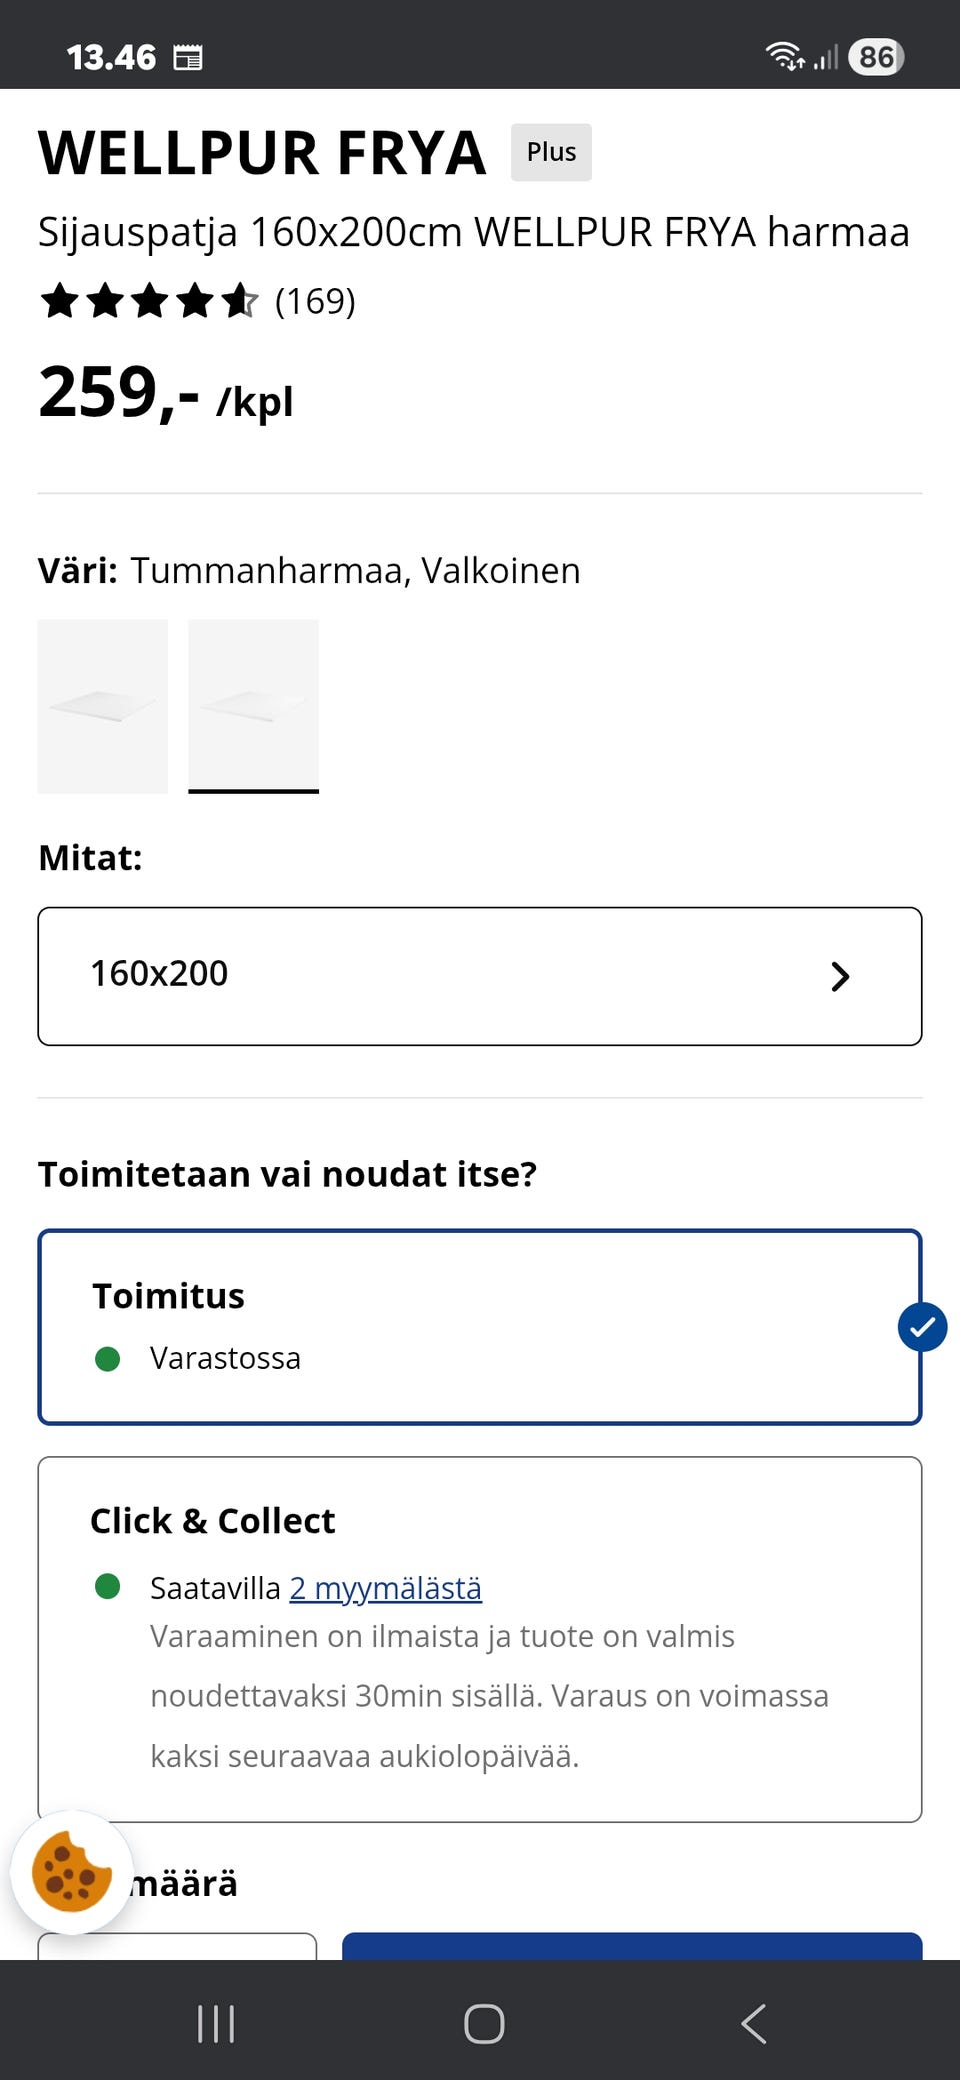Tap the Android back navigation button
Viewport: 960px width, 2080px height.
coord(754,2023)
